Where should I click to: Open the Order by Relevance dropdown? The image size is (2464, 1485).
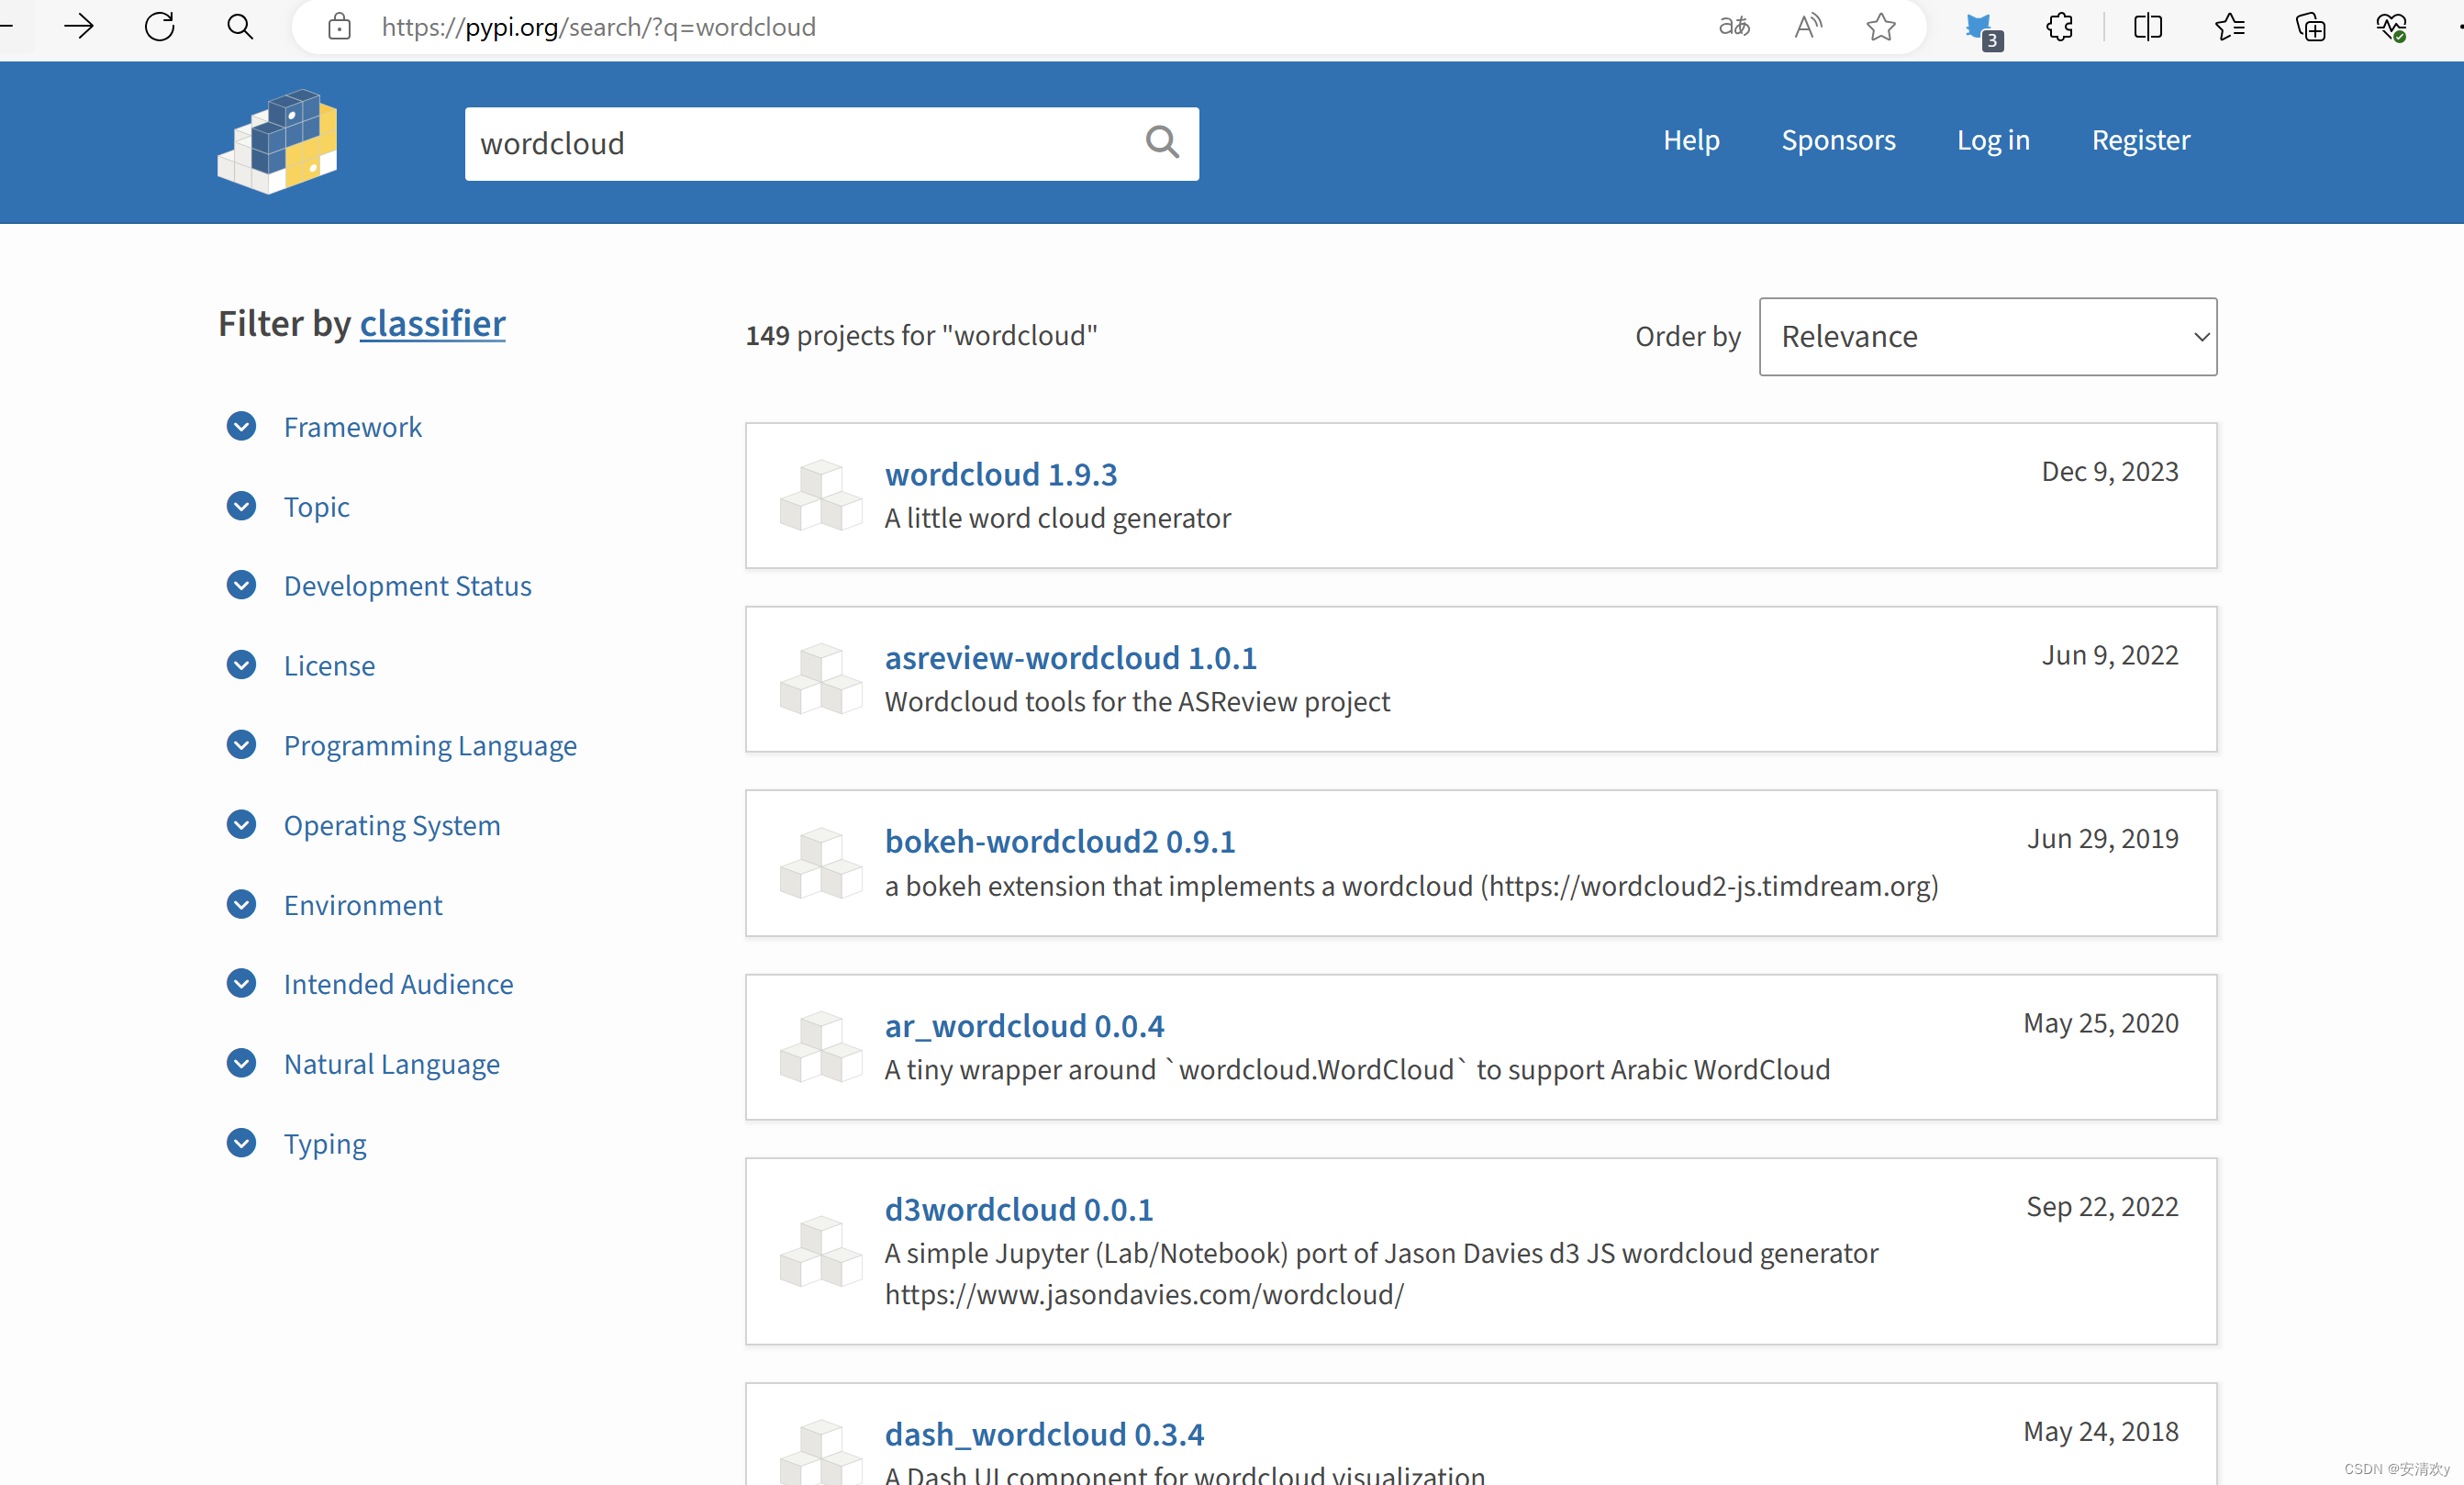(x=1987, y=337)
